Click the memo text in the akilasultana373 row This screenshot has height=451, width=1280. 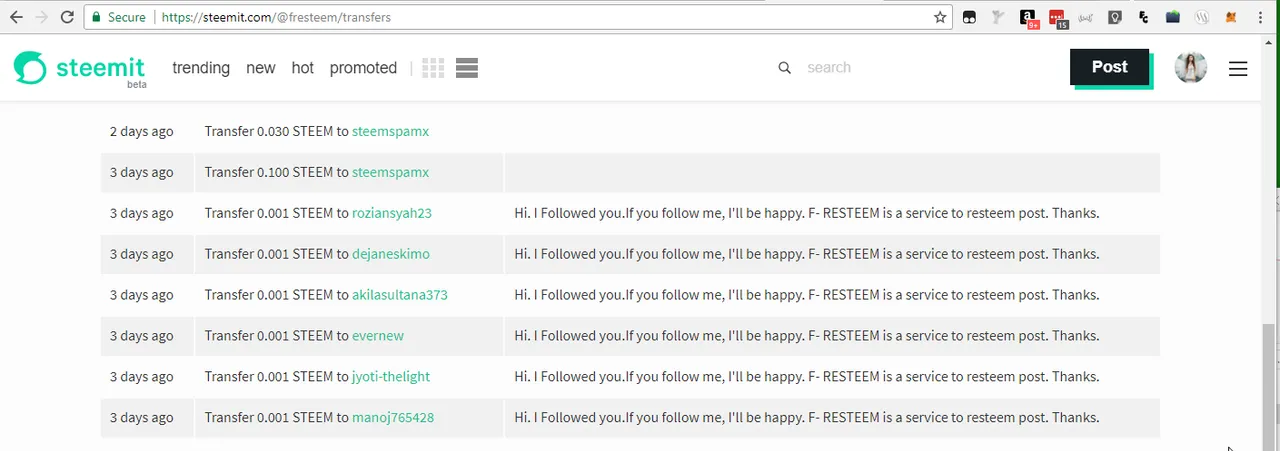(x=807, y=295)
